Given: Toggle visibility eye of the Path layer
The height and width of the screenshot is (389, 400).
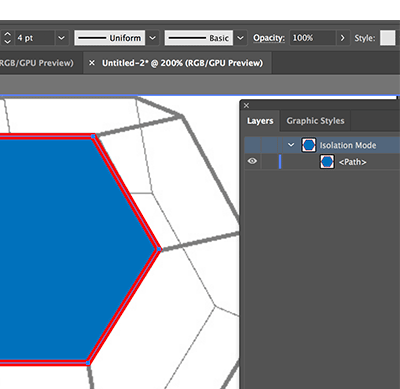Looking at the screenshot, I should [252, 161].
